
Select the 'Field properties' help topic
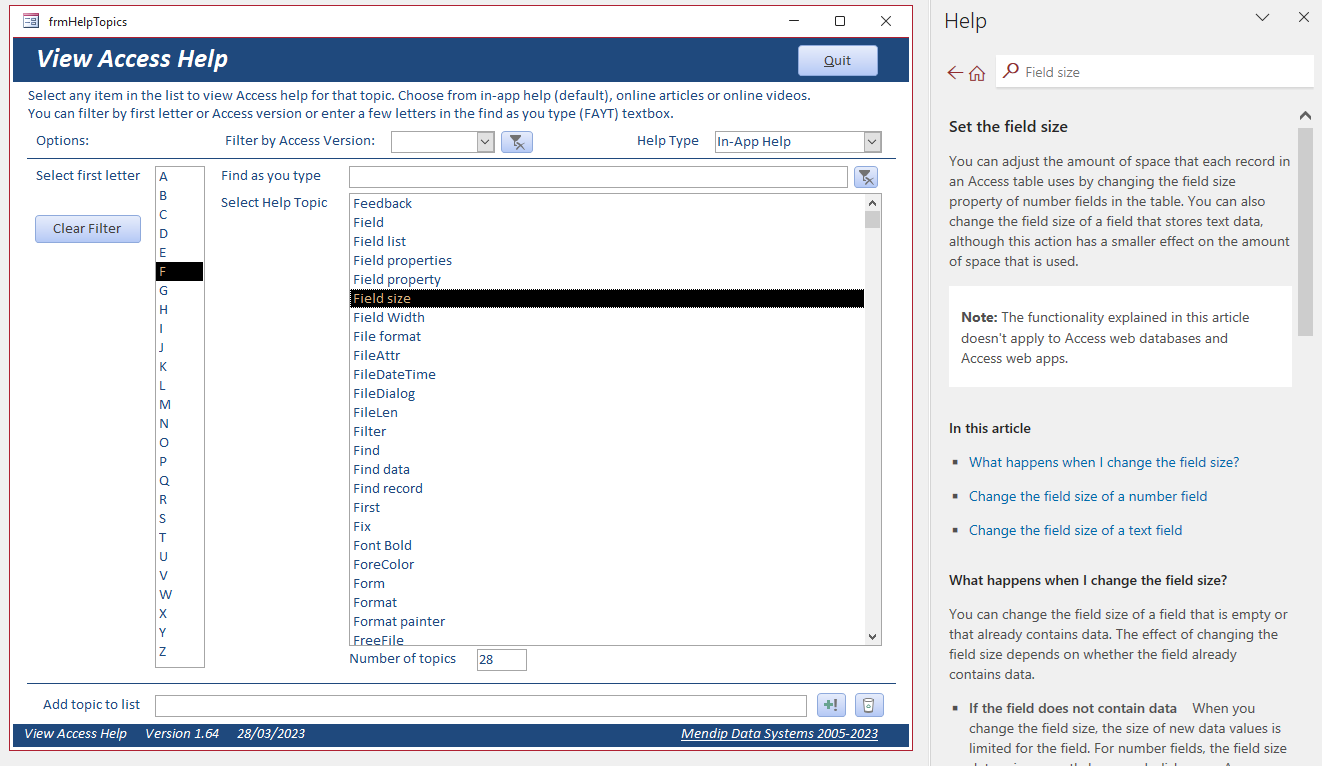(x=607, y=261)
